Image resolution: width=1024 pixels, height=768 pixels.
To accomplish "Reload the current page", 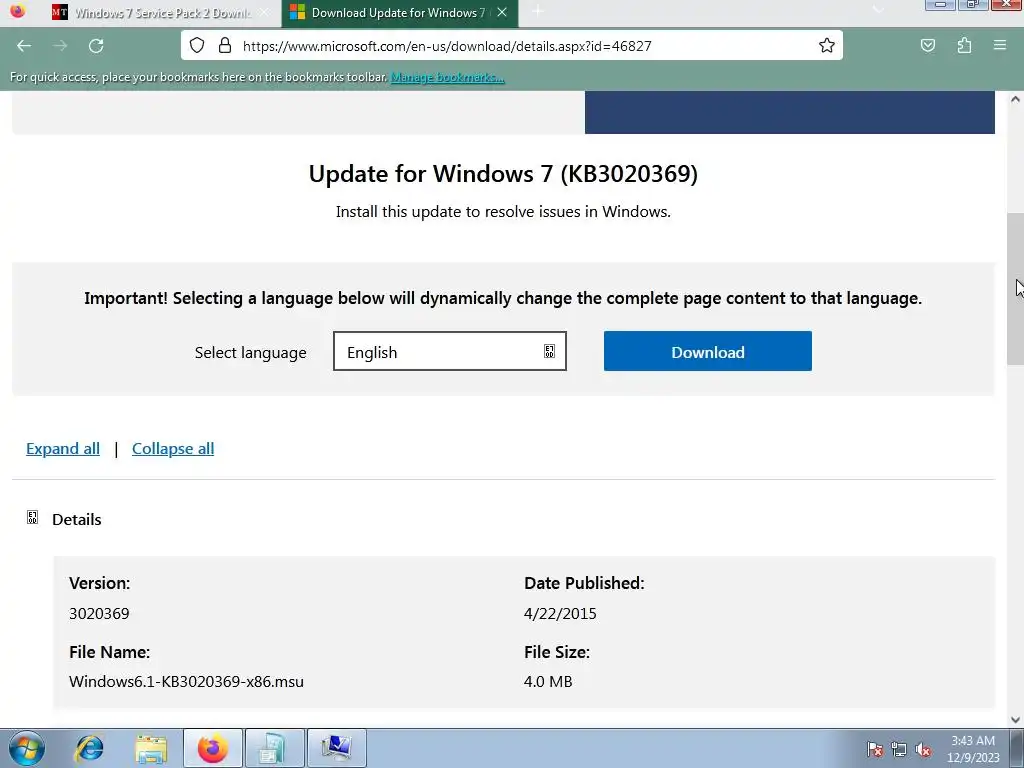I will coord(96,46).
